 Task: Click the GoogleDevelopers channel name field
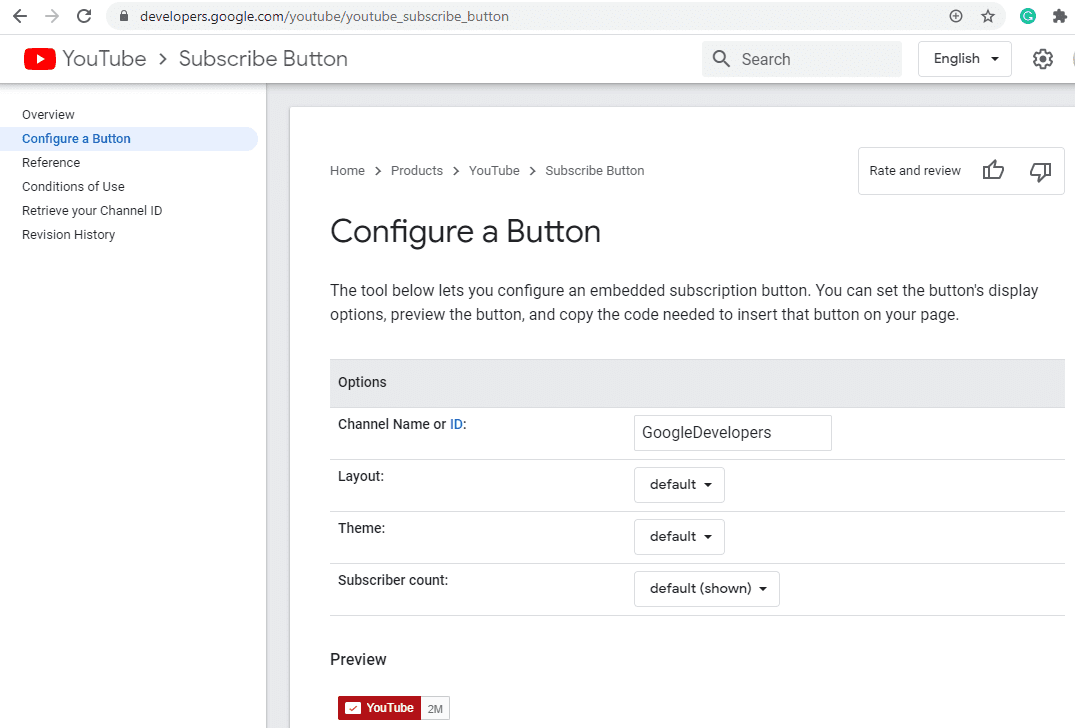coord(732,433)
